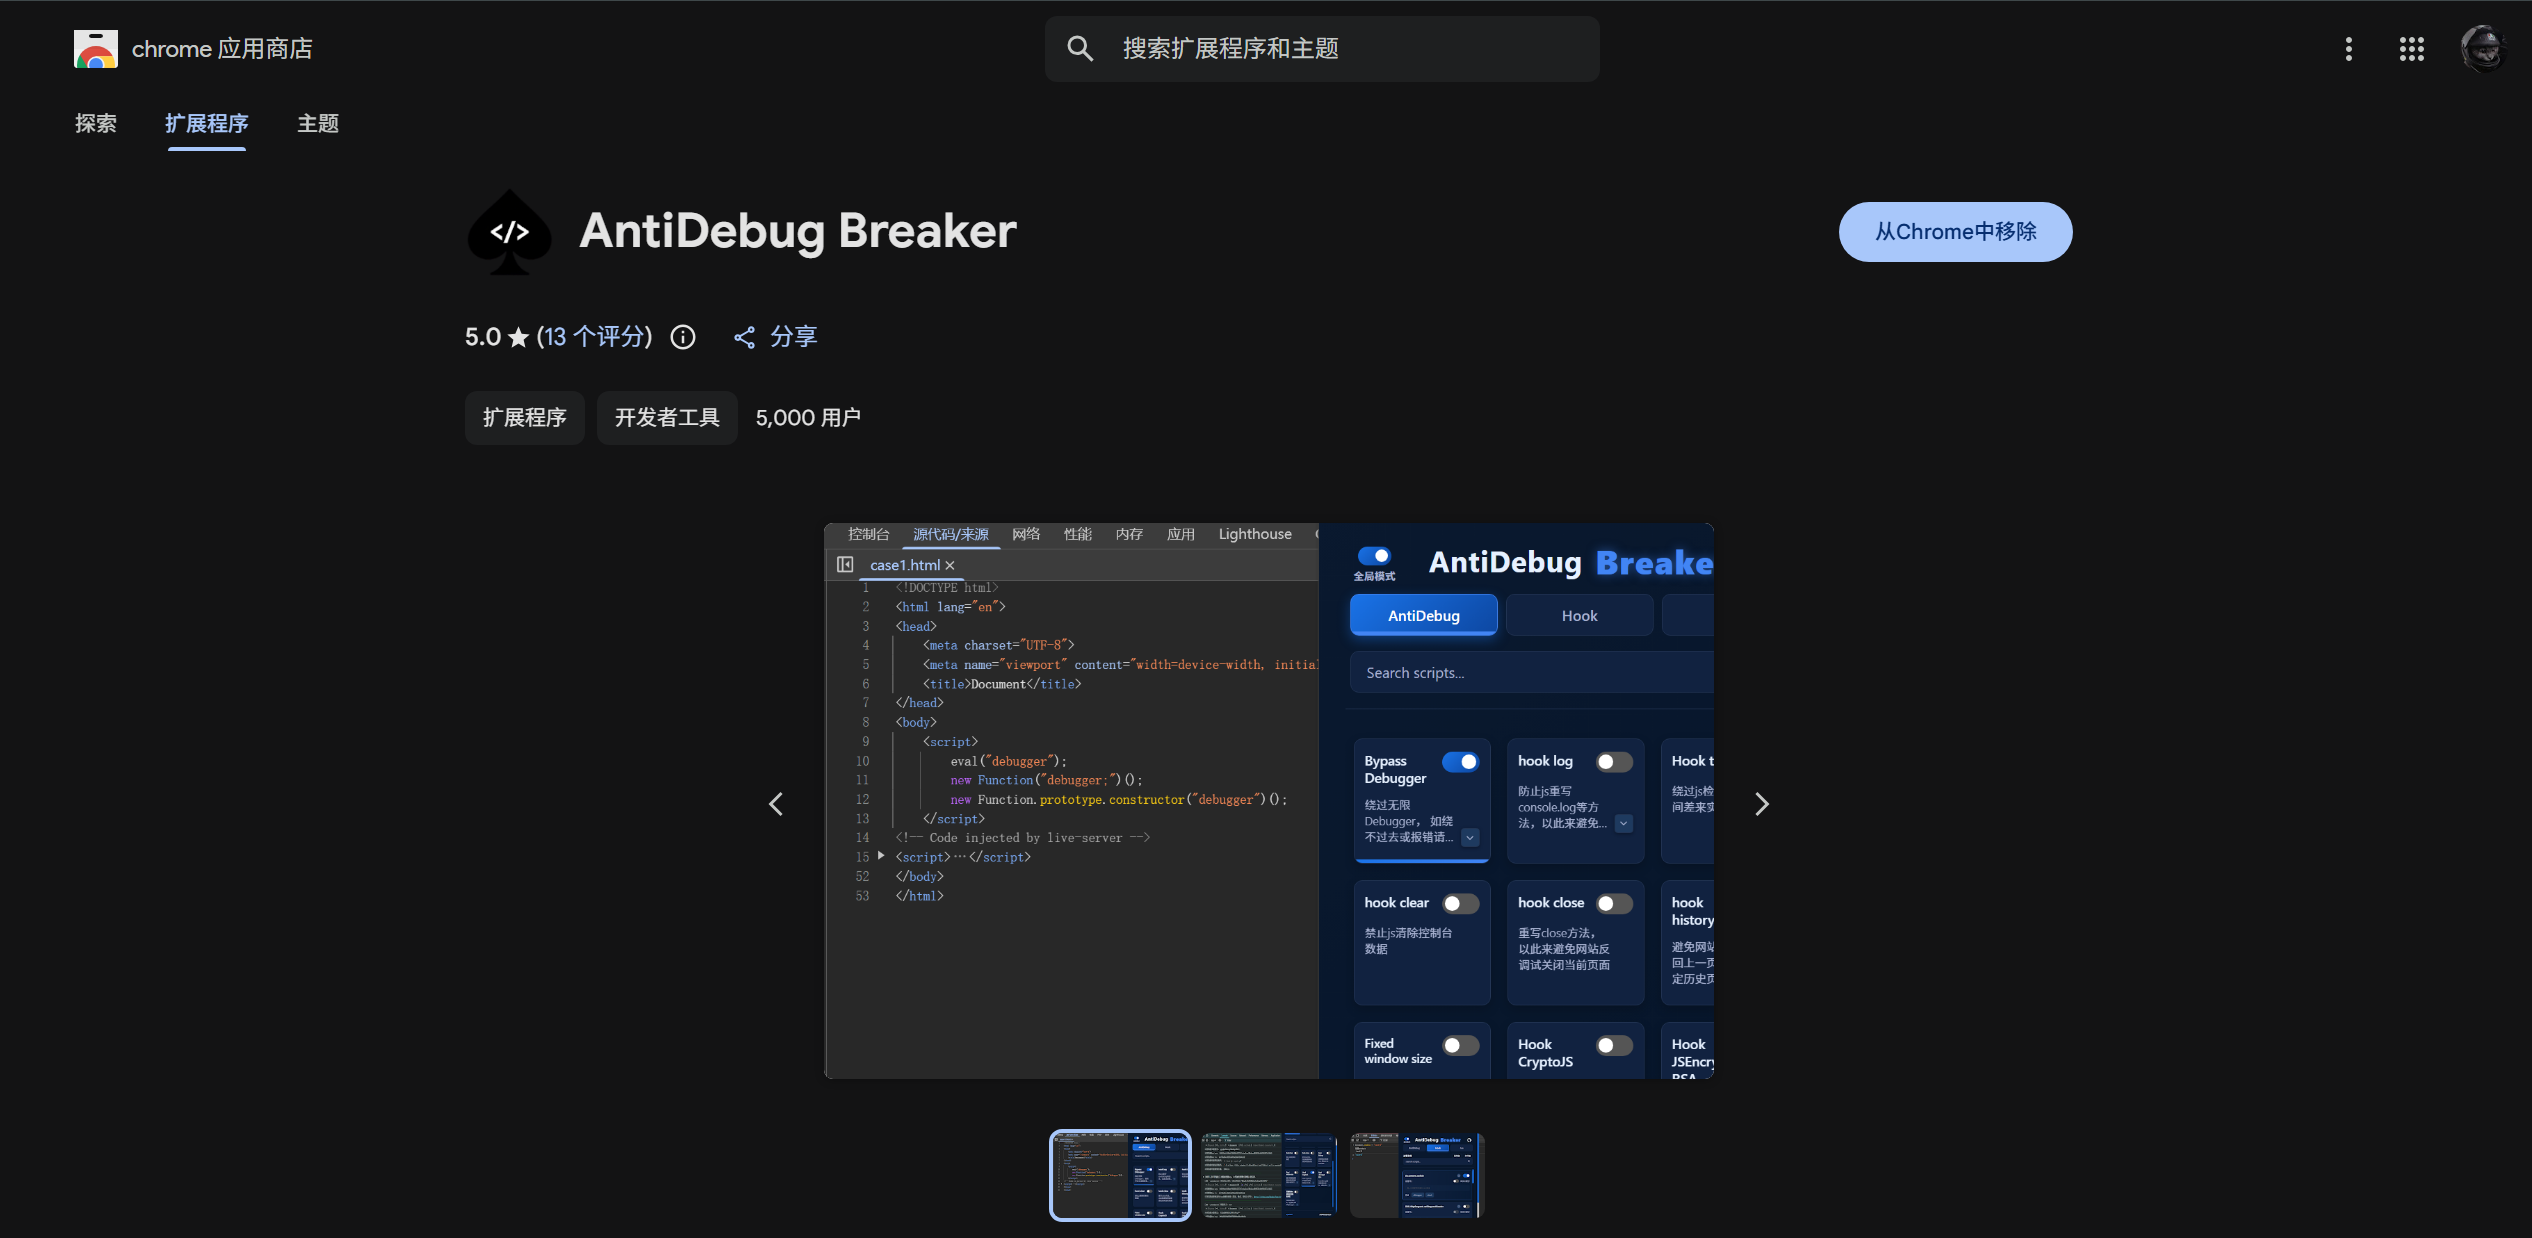
Task: Select the first screenshot thumbnail
Action: 1120,1176
